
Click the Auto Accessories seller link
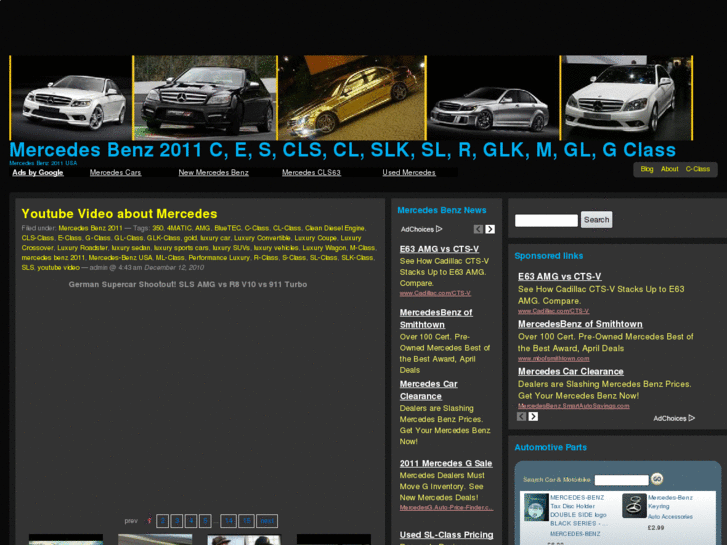[x=670, y=517]
